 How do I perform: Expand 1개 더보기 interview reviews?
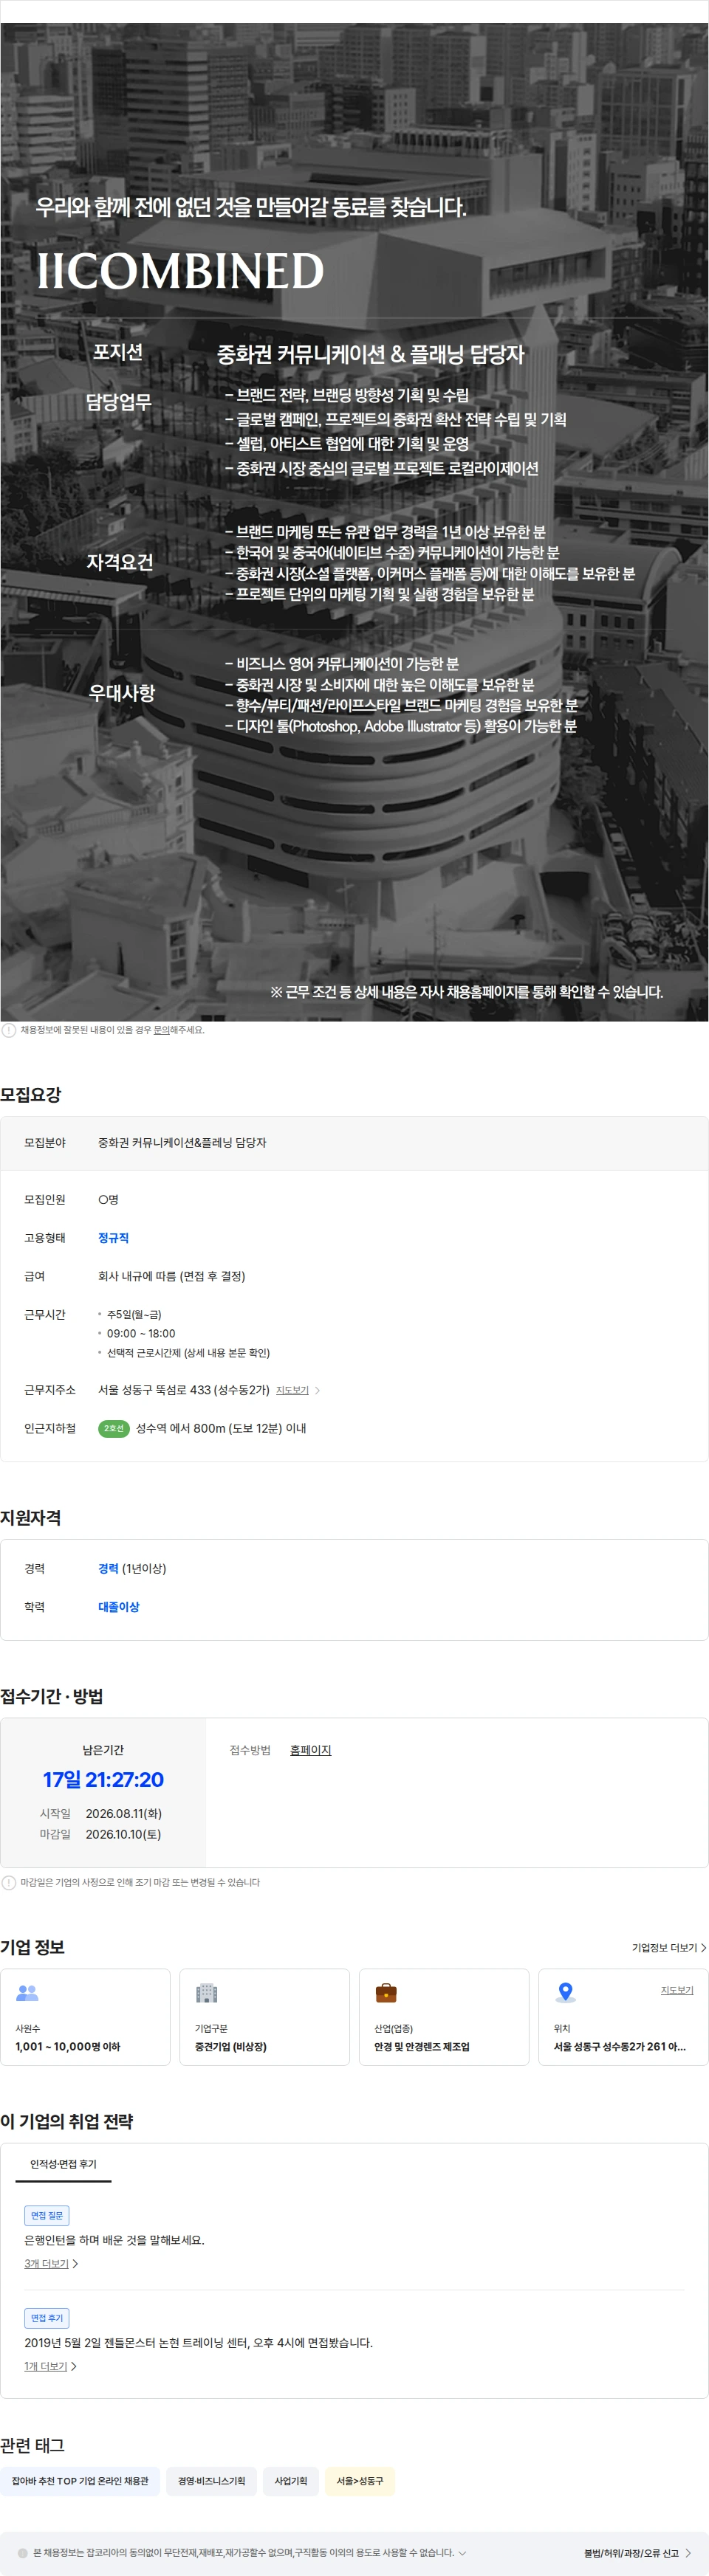pyautogui.click(x=50, y=2367)
